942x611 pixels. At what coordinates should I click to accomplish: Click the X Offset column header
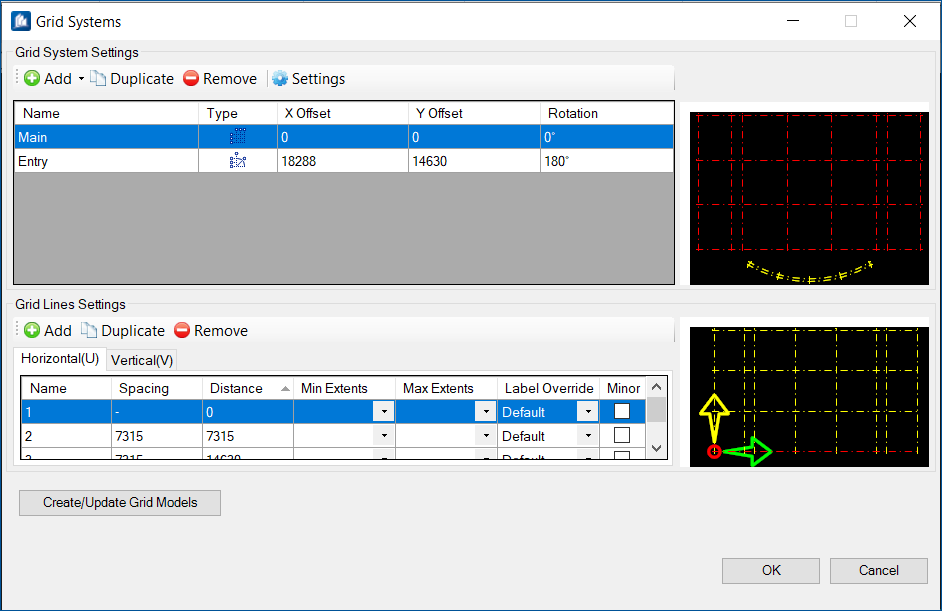(x=343, y=114)
